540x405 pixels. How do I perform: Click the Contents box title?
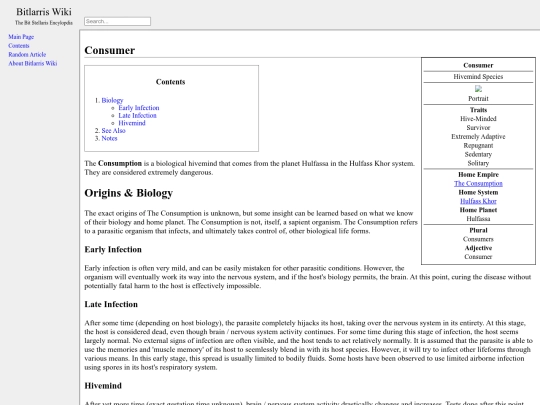coord(170,82)
